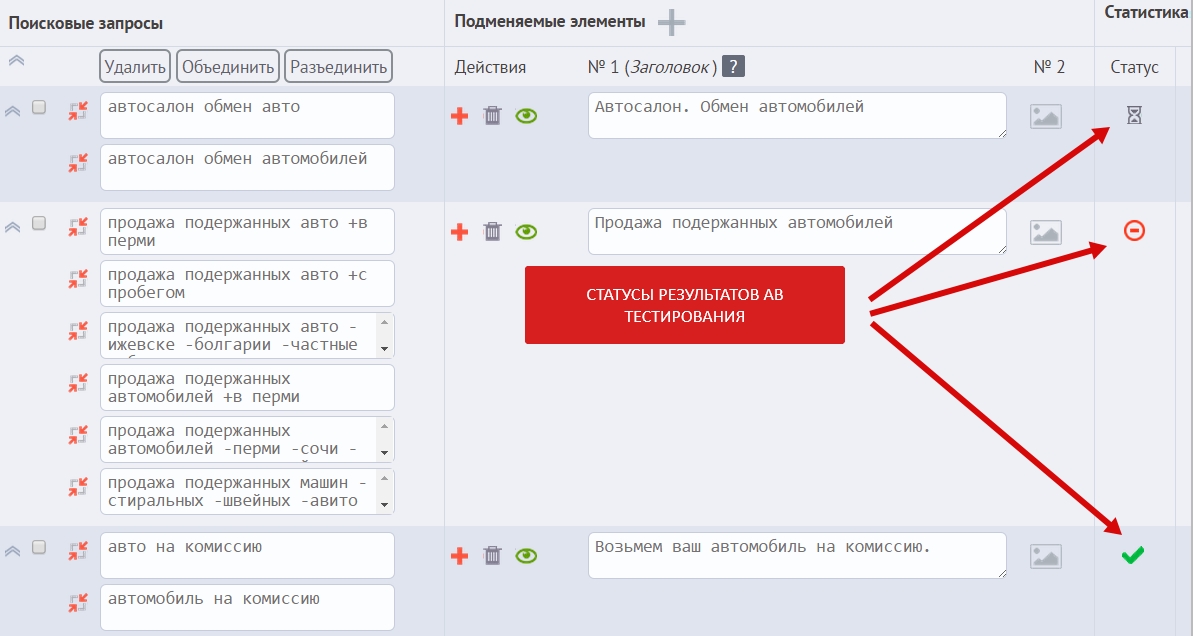Click the 'Статистика' column header
The width and height of the screenshot is (1193, 636).
tap(1146, 12)
